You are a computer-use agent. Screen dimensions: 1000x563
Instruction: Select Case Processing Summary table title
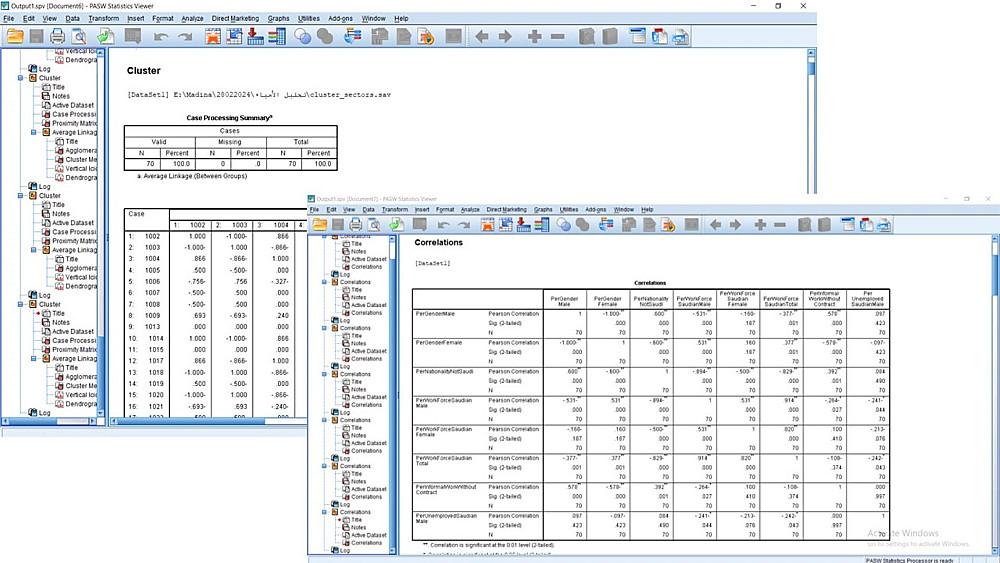pos(230,118)
